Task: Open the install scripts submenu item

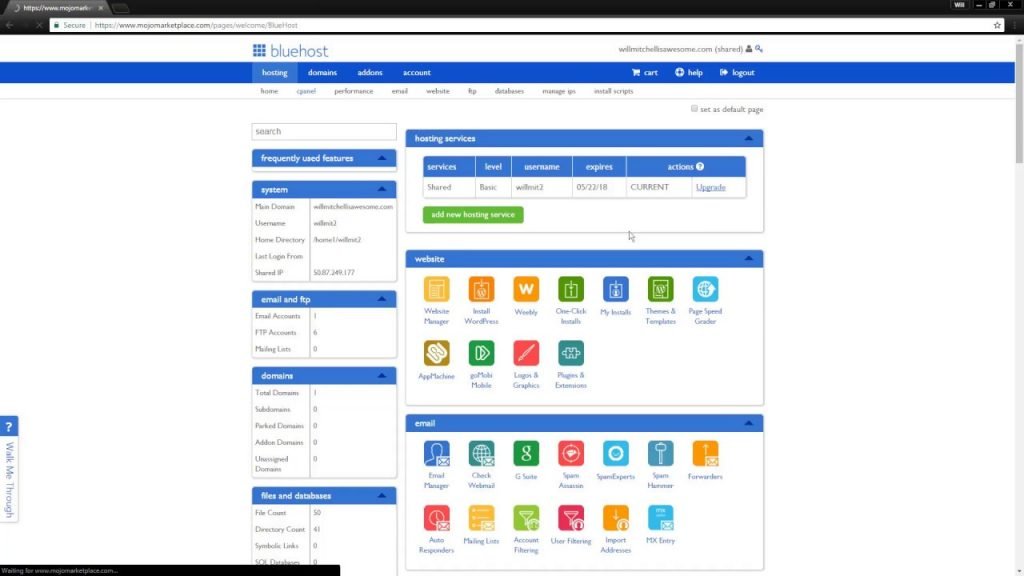Action: point(613,91)
